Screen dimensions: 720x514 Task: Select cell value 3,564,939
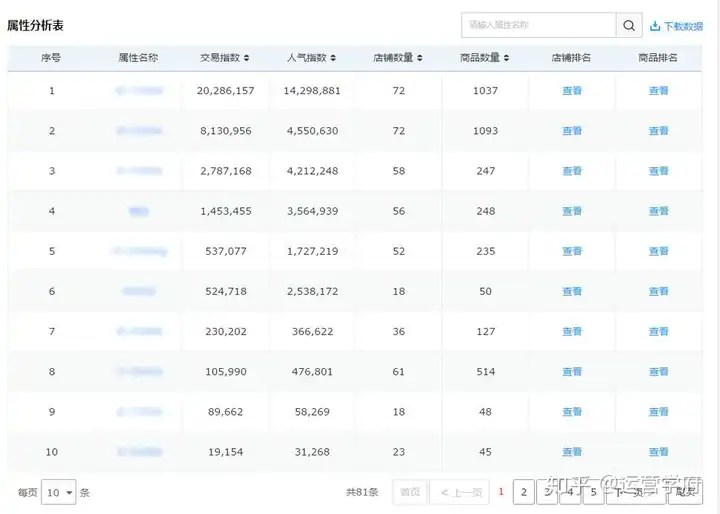(x=313, y=211)
